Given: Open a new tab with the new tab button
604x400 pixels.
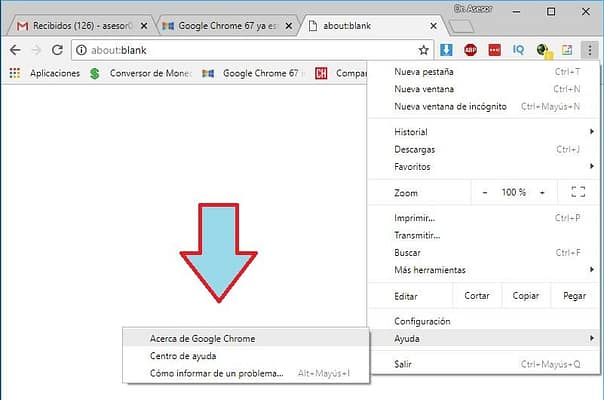Looking at the screenshot, I should click(x=461, y=26).
